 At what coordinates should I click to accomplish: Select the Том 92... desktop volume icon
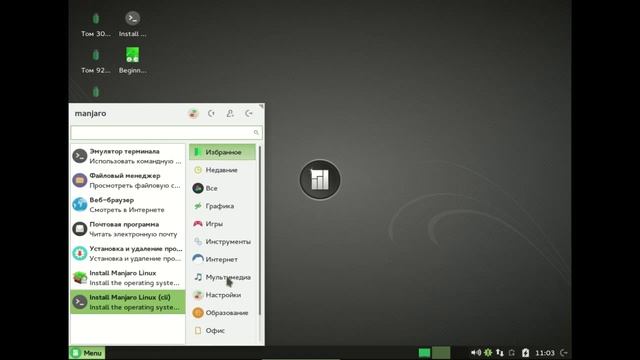pyautogui.click(x=96, y=61)
